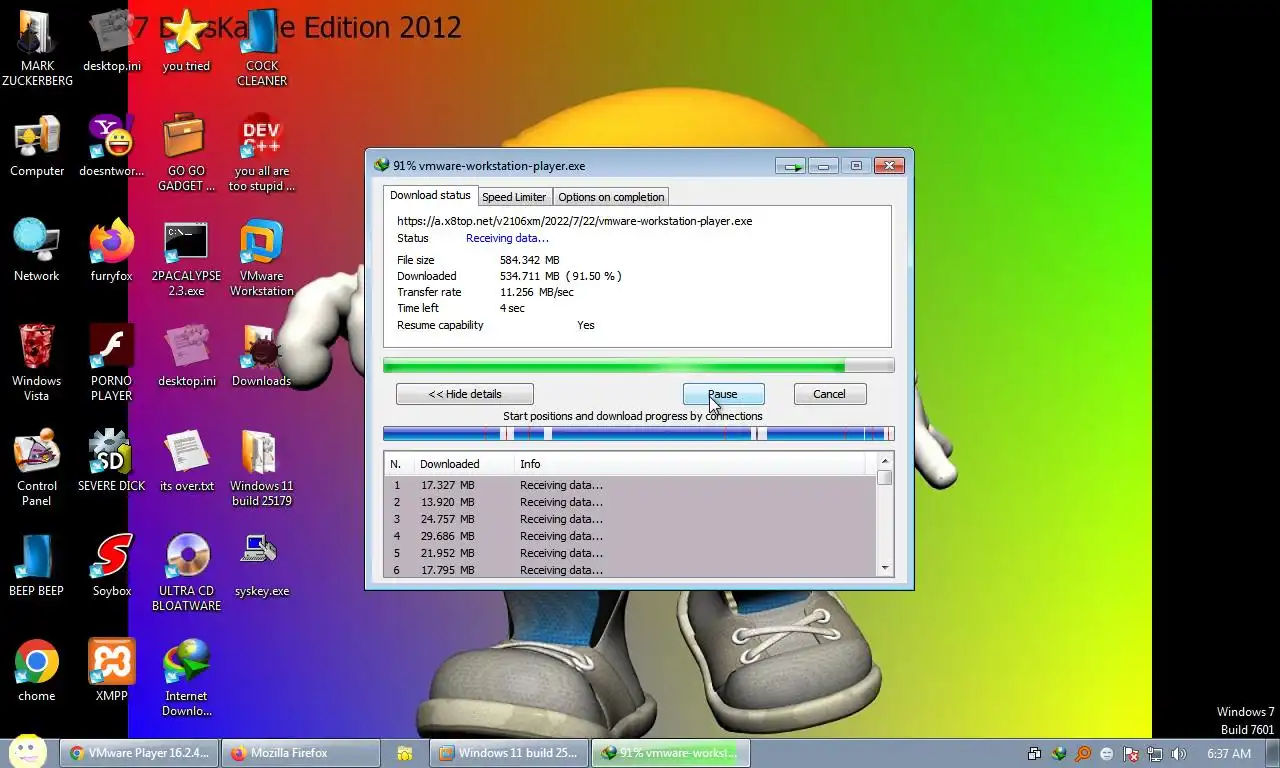
Task: Open the Action Center flag tray icon
Action: 1131,754
